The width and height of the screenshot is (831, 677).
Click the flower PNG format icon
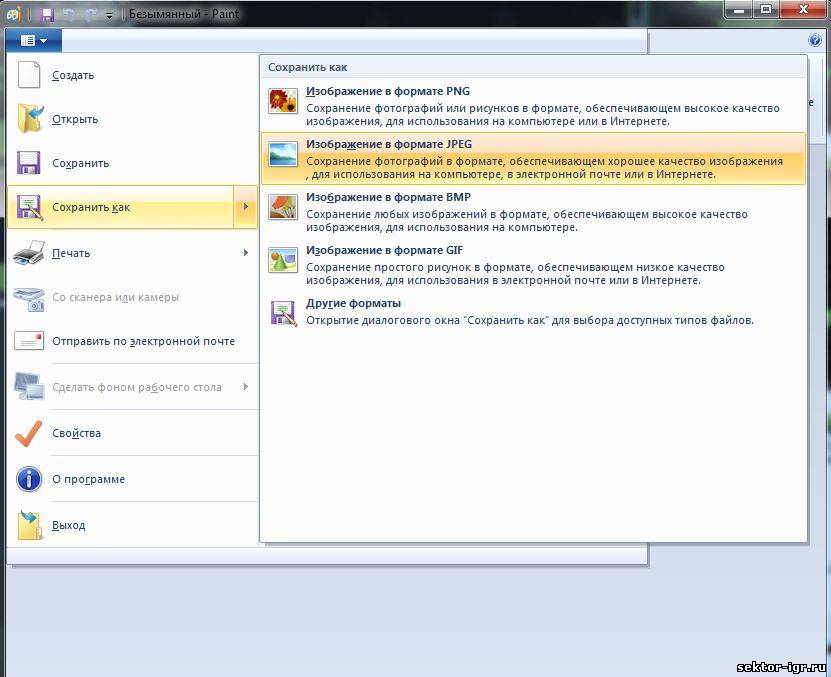(282, 101)
